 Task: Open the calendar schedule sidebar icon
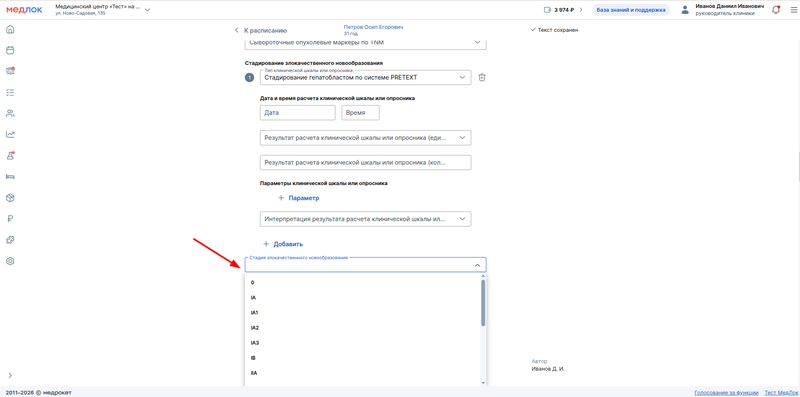[10, 50]
